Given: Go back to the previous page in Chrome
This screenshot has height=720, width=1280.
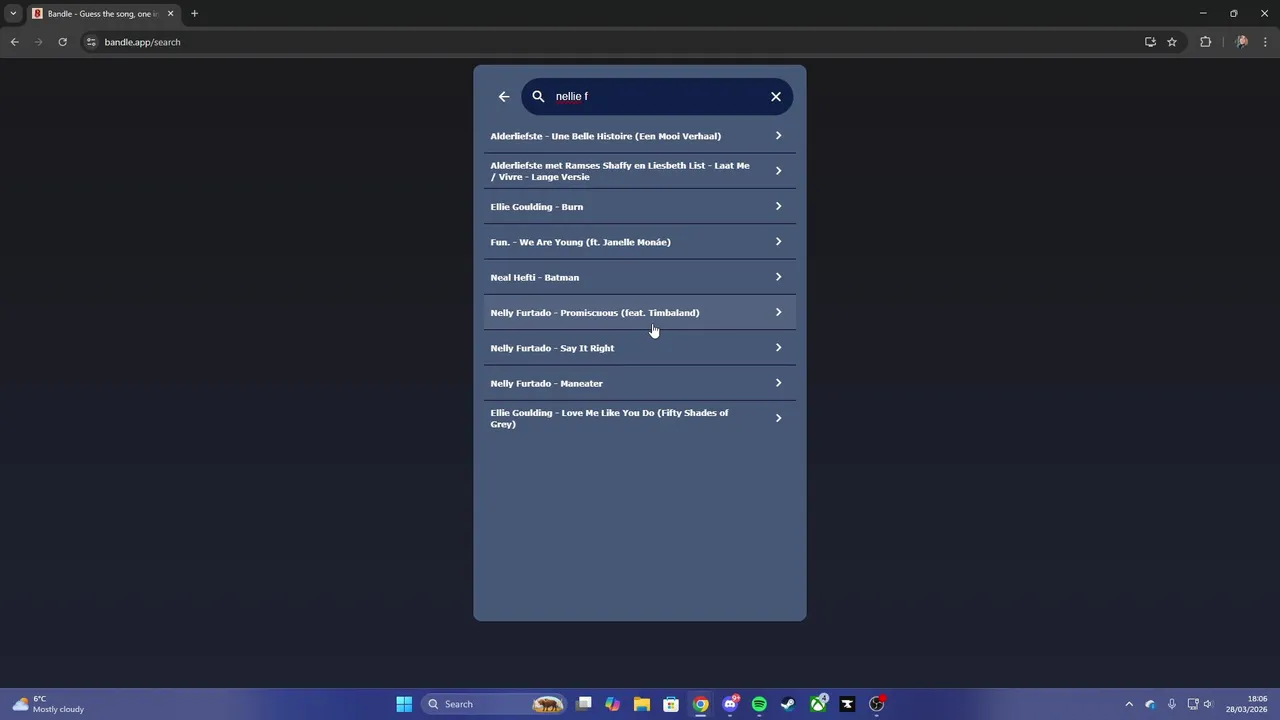Looking at the screenshot, I should pyautogui.click(x=14, y=42).
